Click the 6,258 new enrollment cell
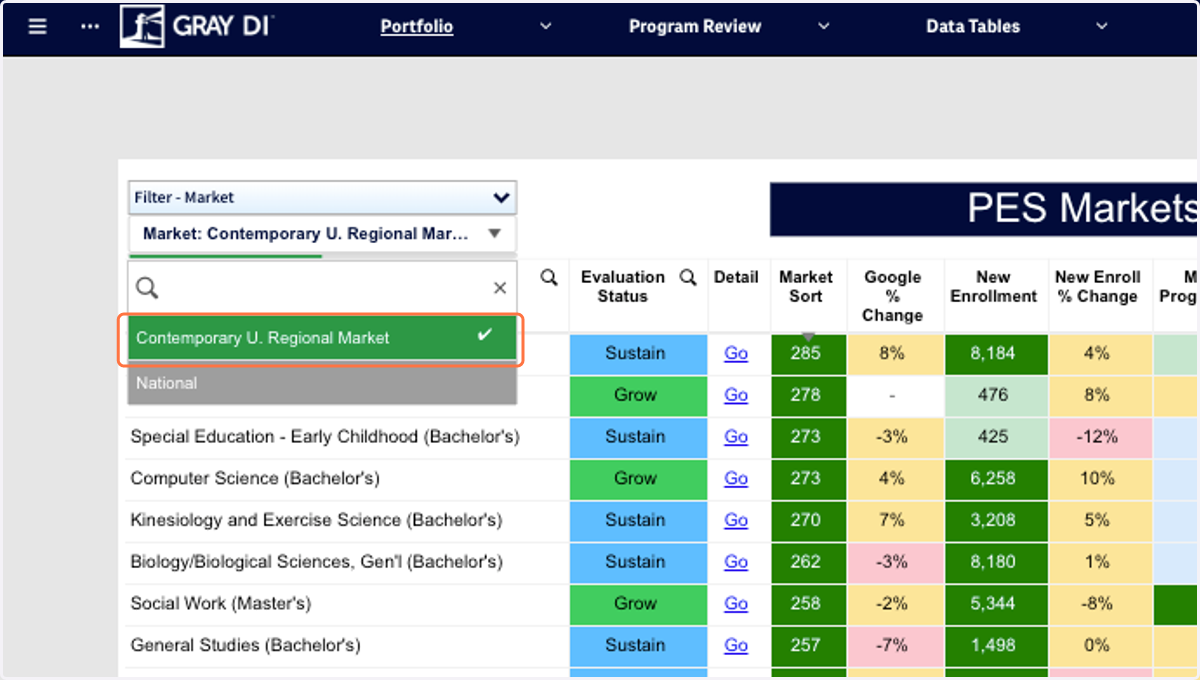This screenshot has height=680, width=1200. point(994,479)
